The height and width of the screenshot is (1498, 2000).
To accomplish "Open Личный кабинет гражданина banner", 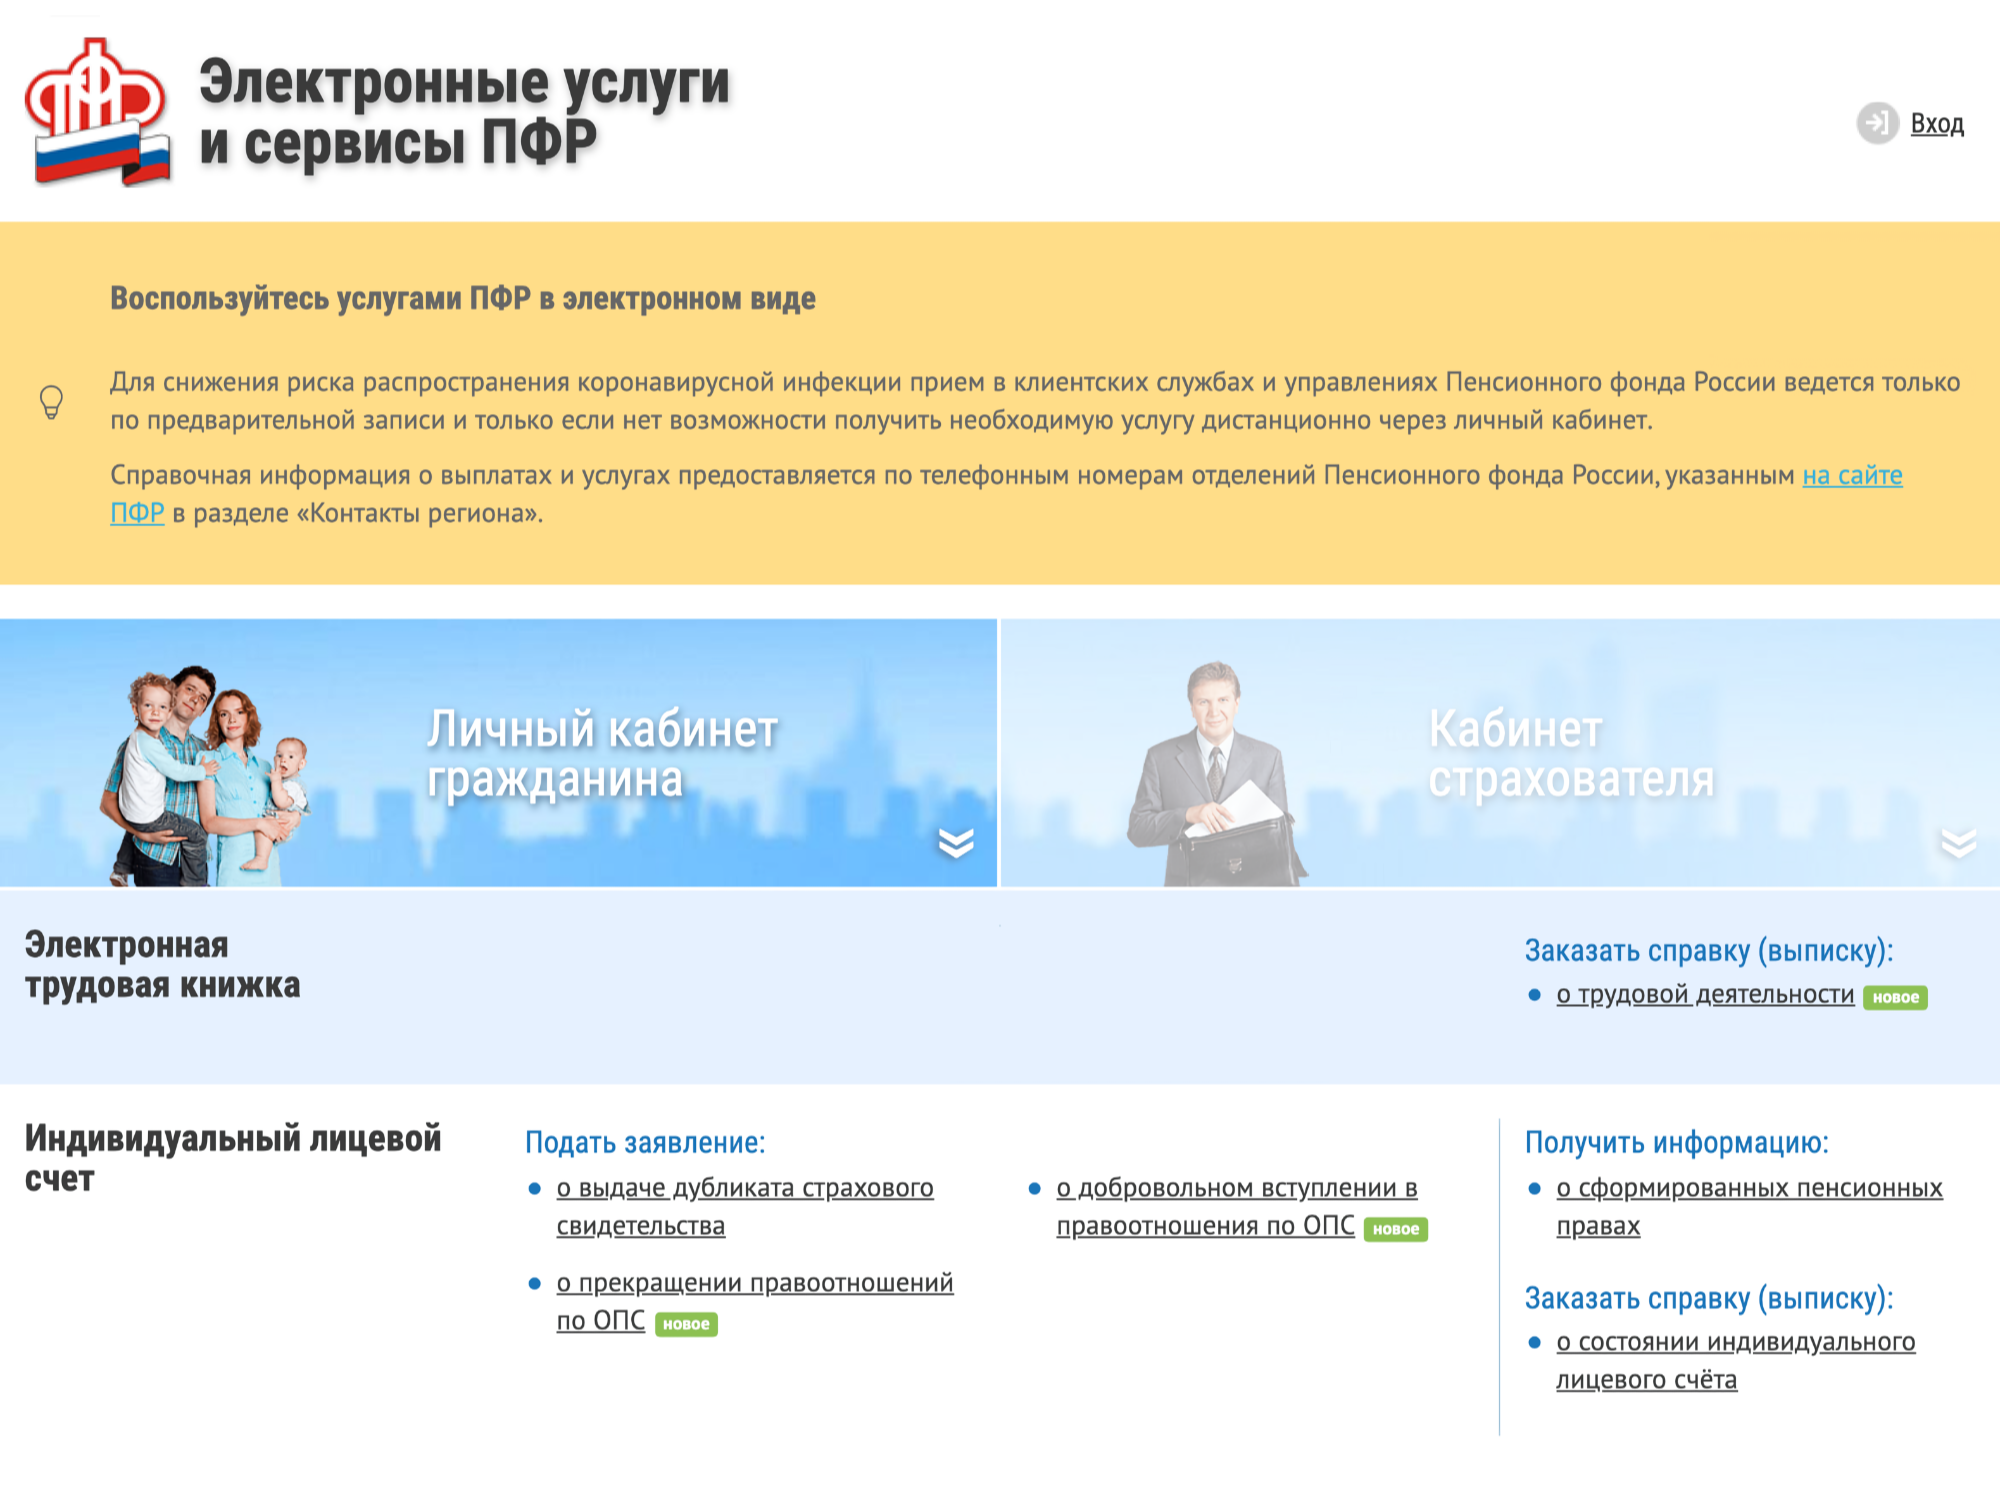I will point(498,753).
